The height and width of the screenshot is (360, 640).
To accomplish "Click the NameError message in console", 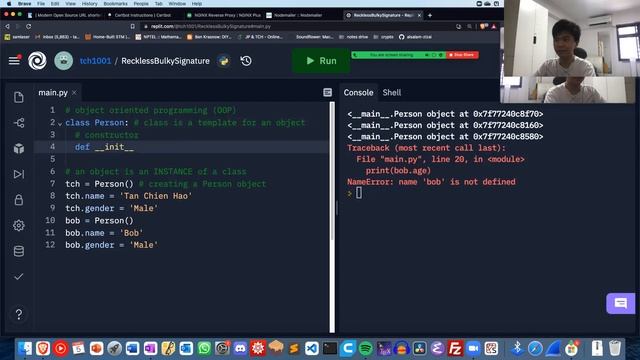I will click(431, 182).
